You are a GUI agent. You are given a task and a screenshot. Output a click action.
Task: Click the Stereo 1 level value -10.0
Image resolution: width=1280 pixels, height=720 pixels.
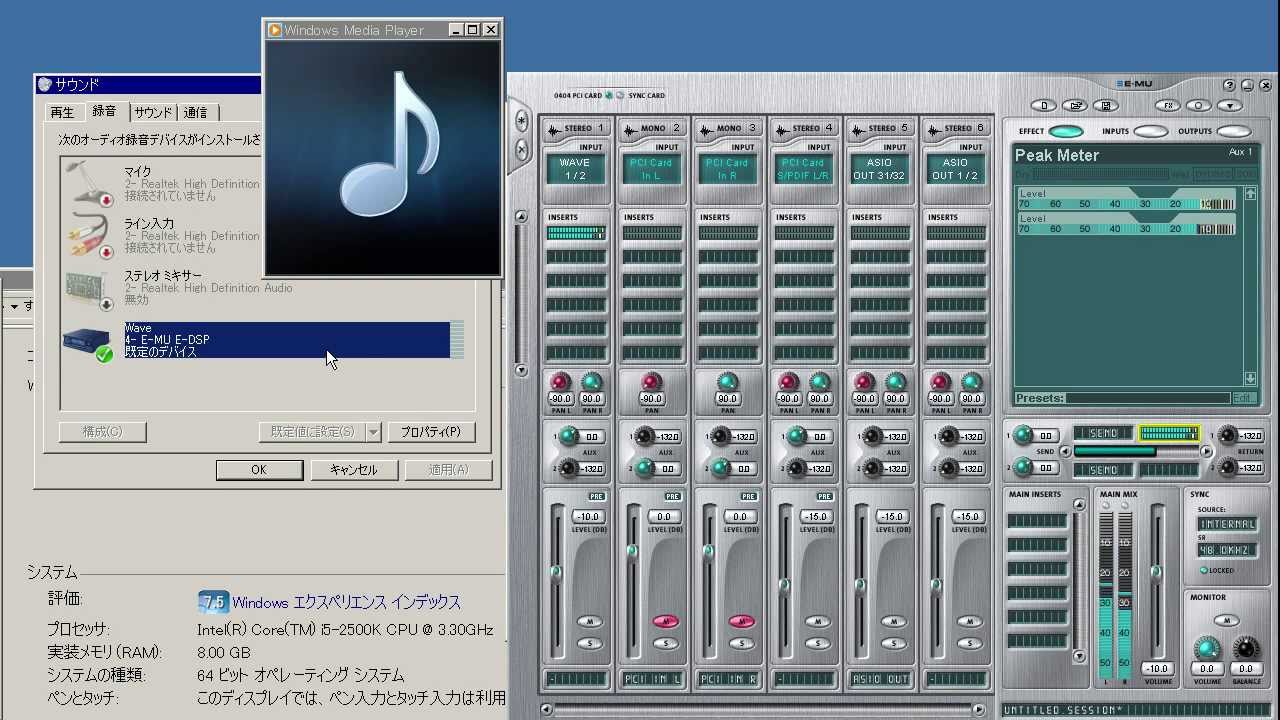point(587,517)
